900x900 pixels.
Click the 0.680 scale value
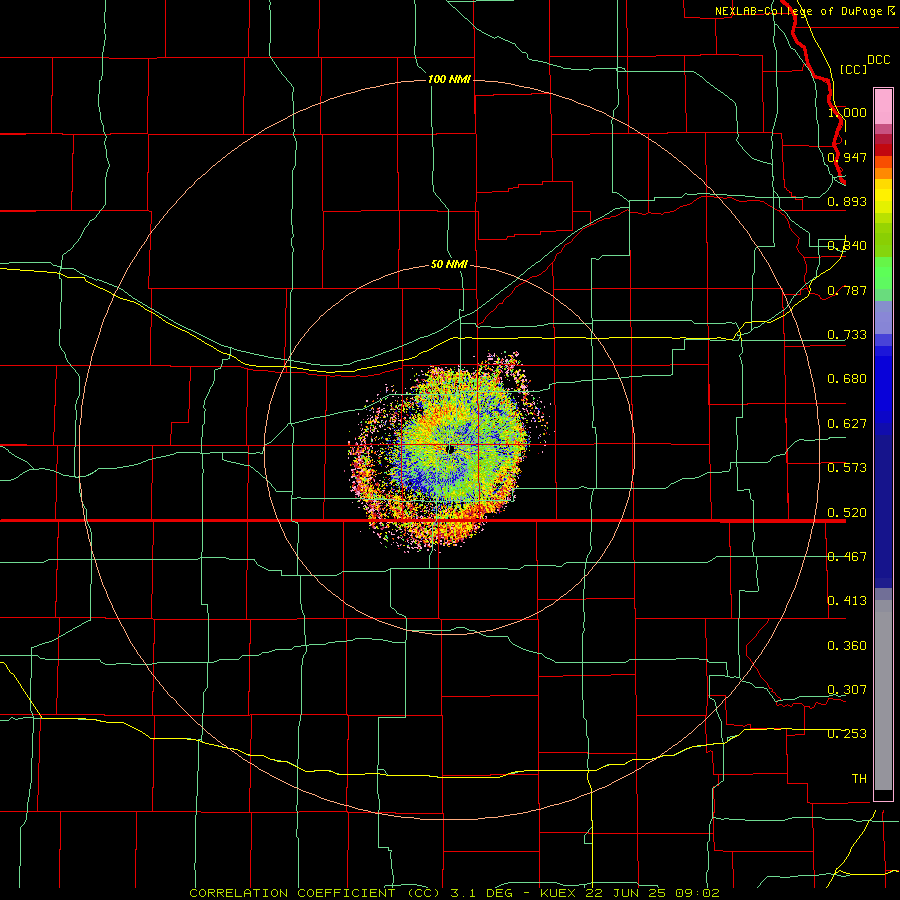[x=847, y=379]
